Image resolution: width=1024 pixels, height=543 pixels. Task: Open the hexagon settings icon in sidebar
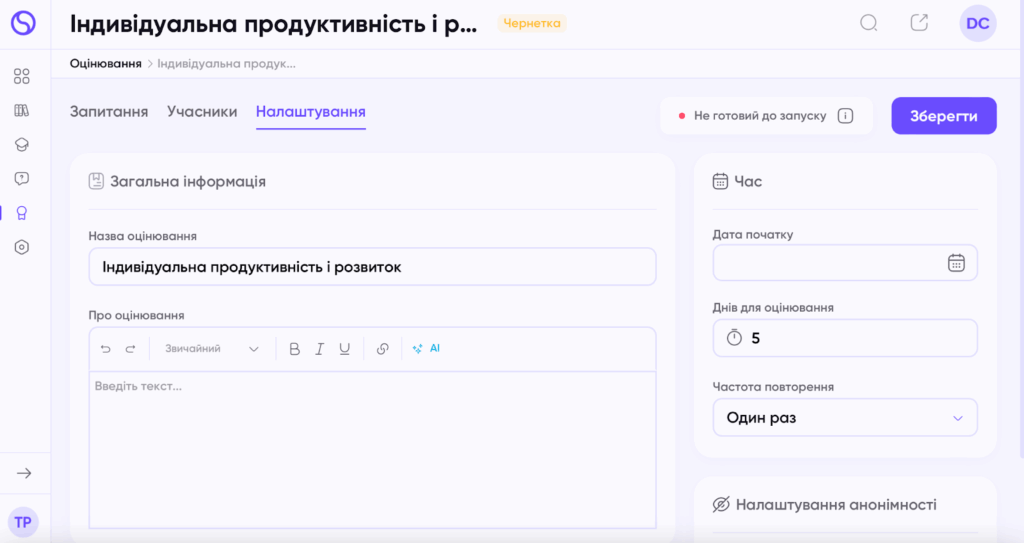click(x=22, y=247)
